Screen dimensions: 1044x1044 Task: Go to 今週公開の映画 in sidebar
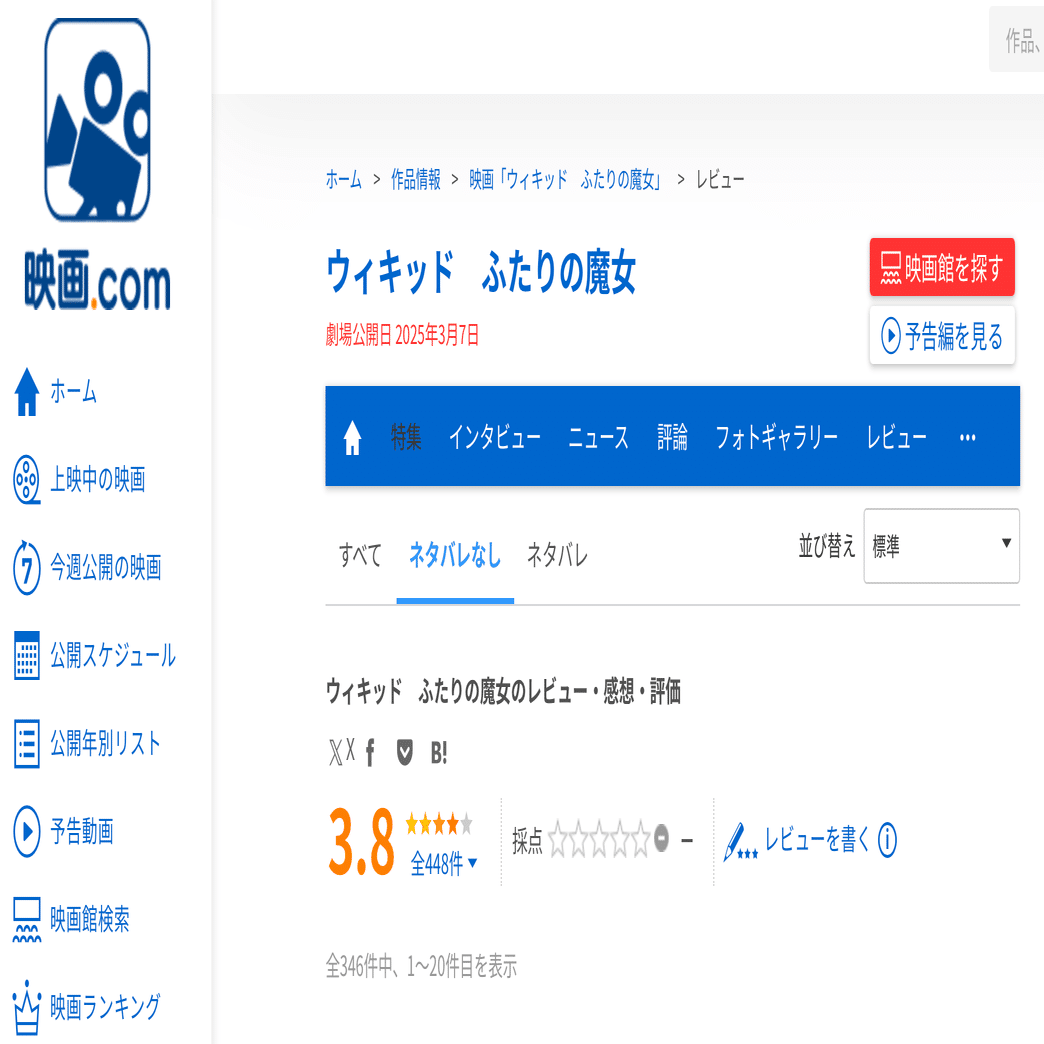click(106, 567)
